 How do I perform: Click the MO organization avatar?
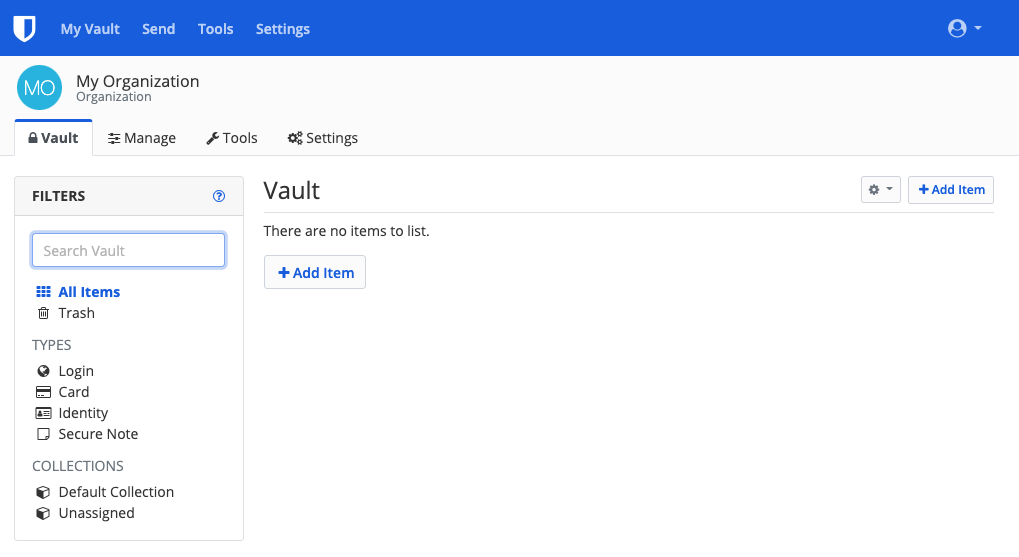pyautogui.click(x=39, y=87)
